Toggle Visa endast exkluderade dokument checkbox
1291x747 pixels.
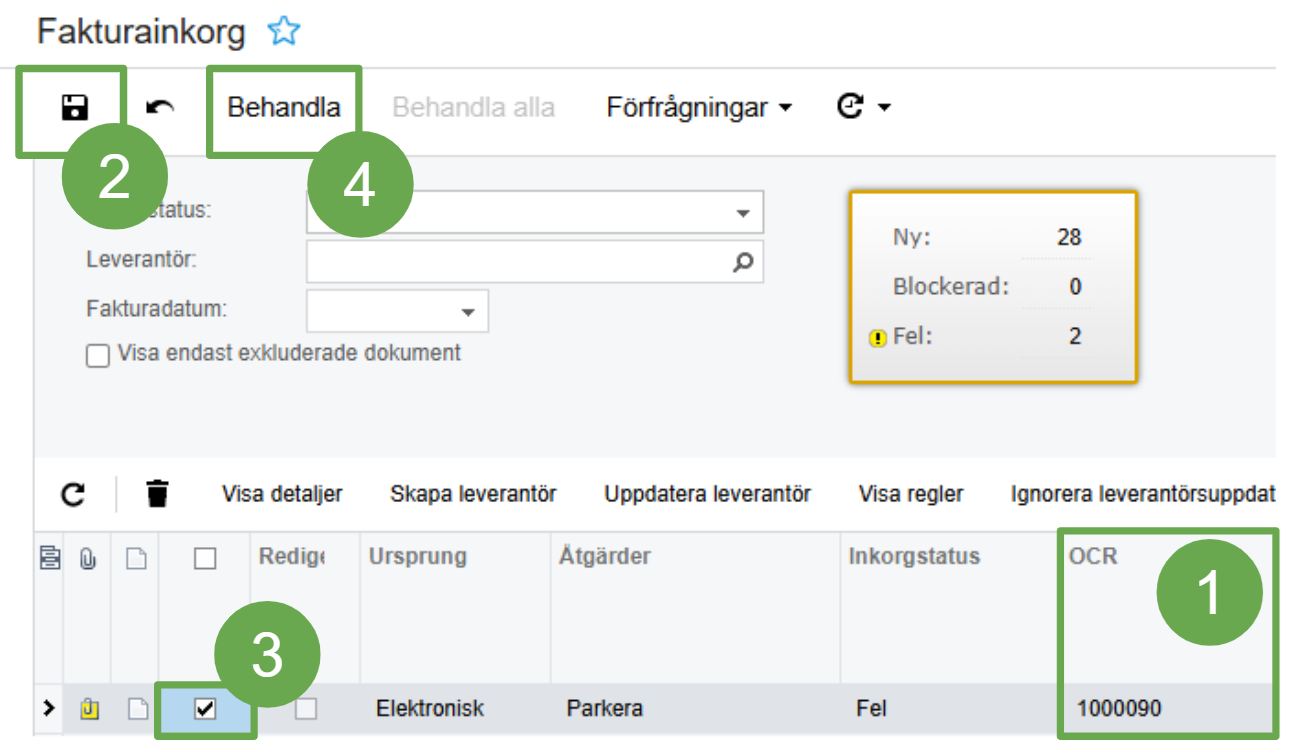(98, 355)
